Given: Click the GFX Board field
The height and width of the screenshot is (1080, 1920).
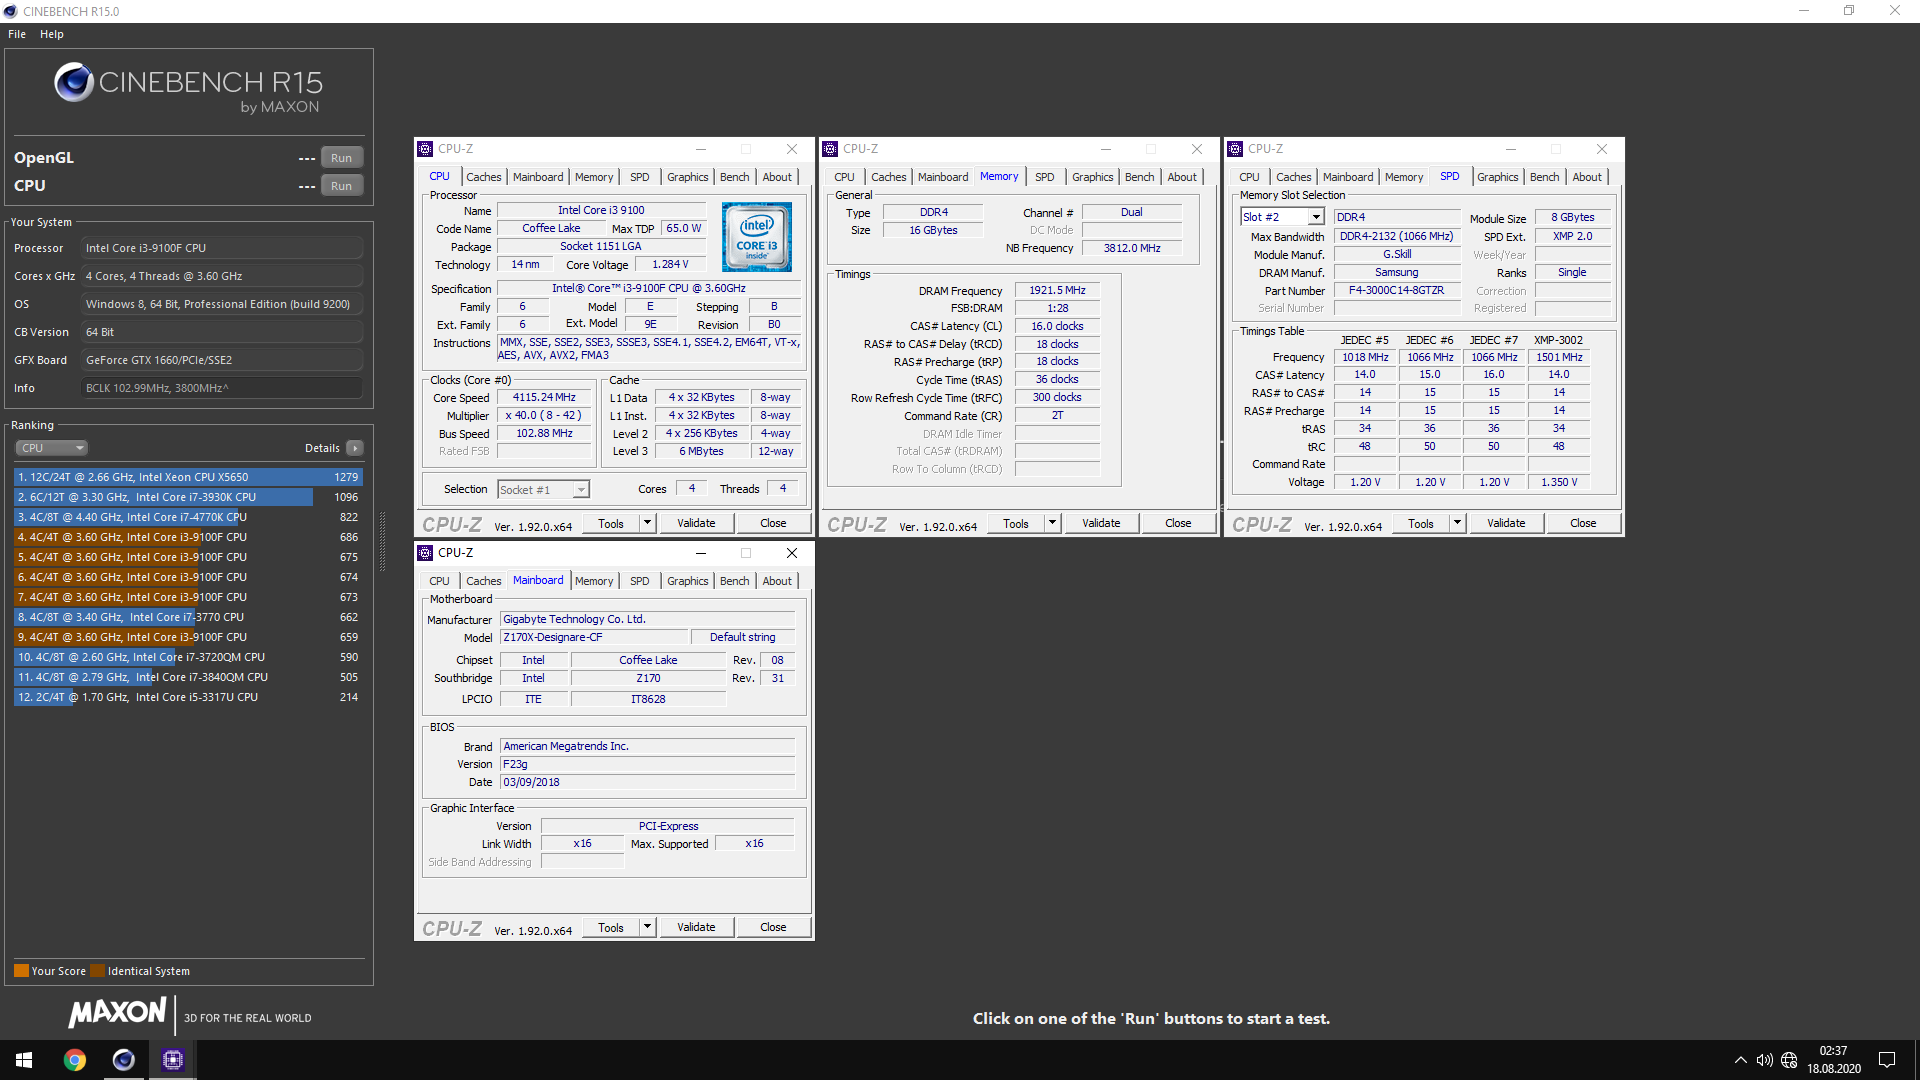Looking at the screenshot, I should click(x=221, y=360).
